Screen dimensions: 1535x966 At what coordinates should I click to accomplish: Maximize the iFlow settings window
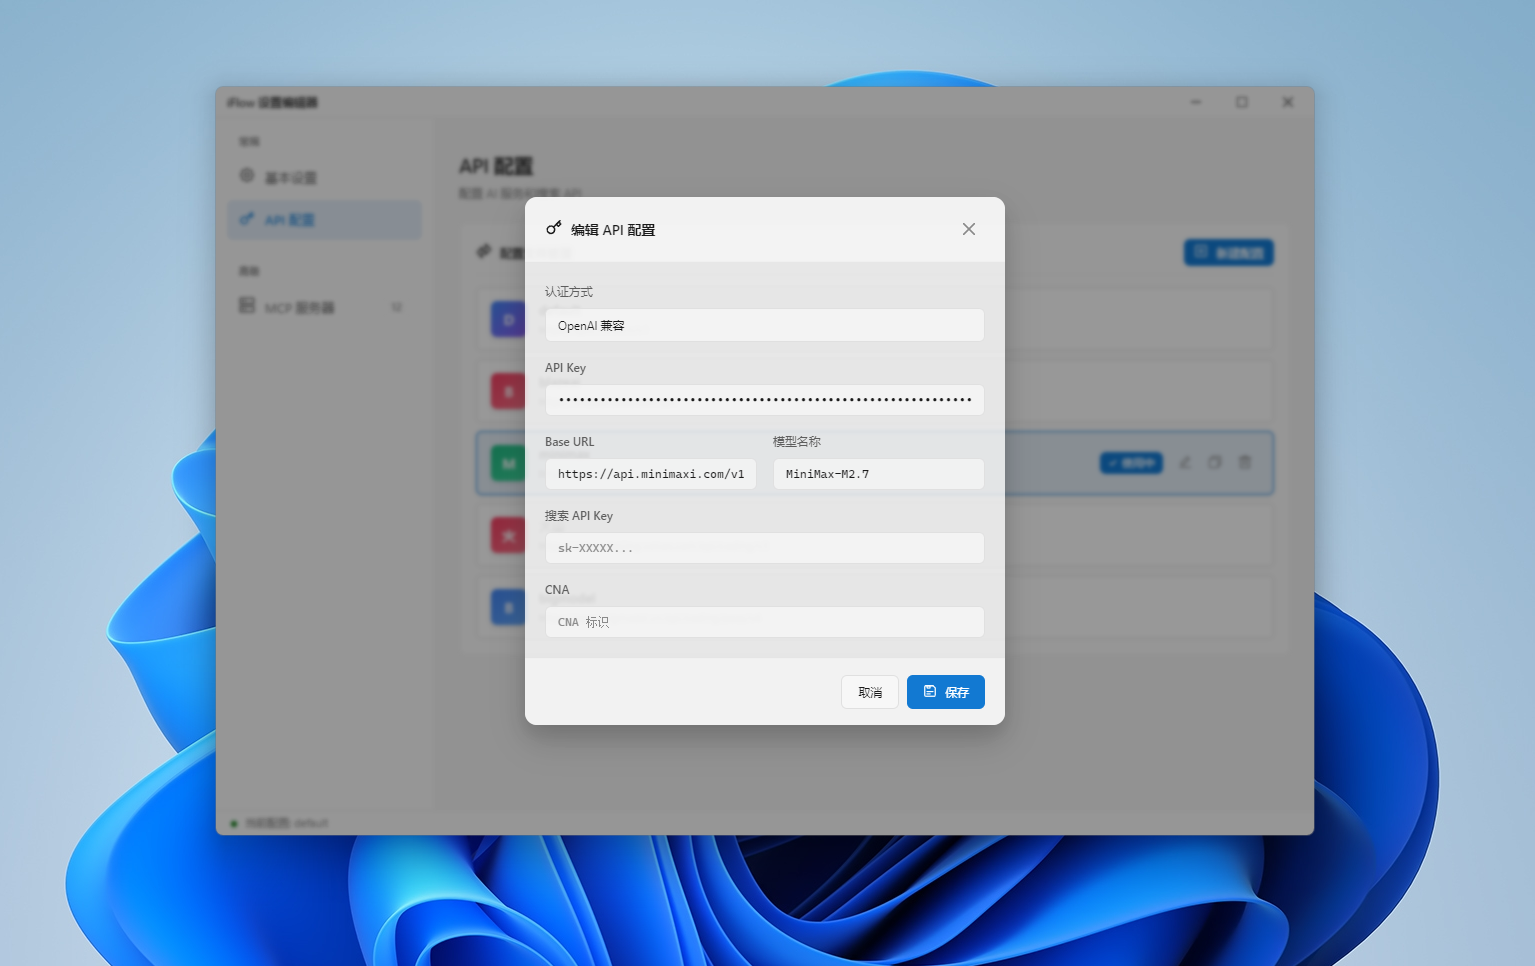[x=1241, y=102]
